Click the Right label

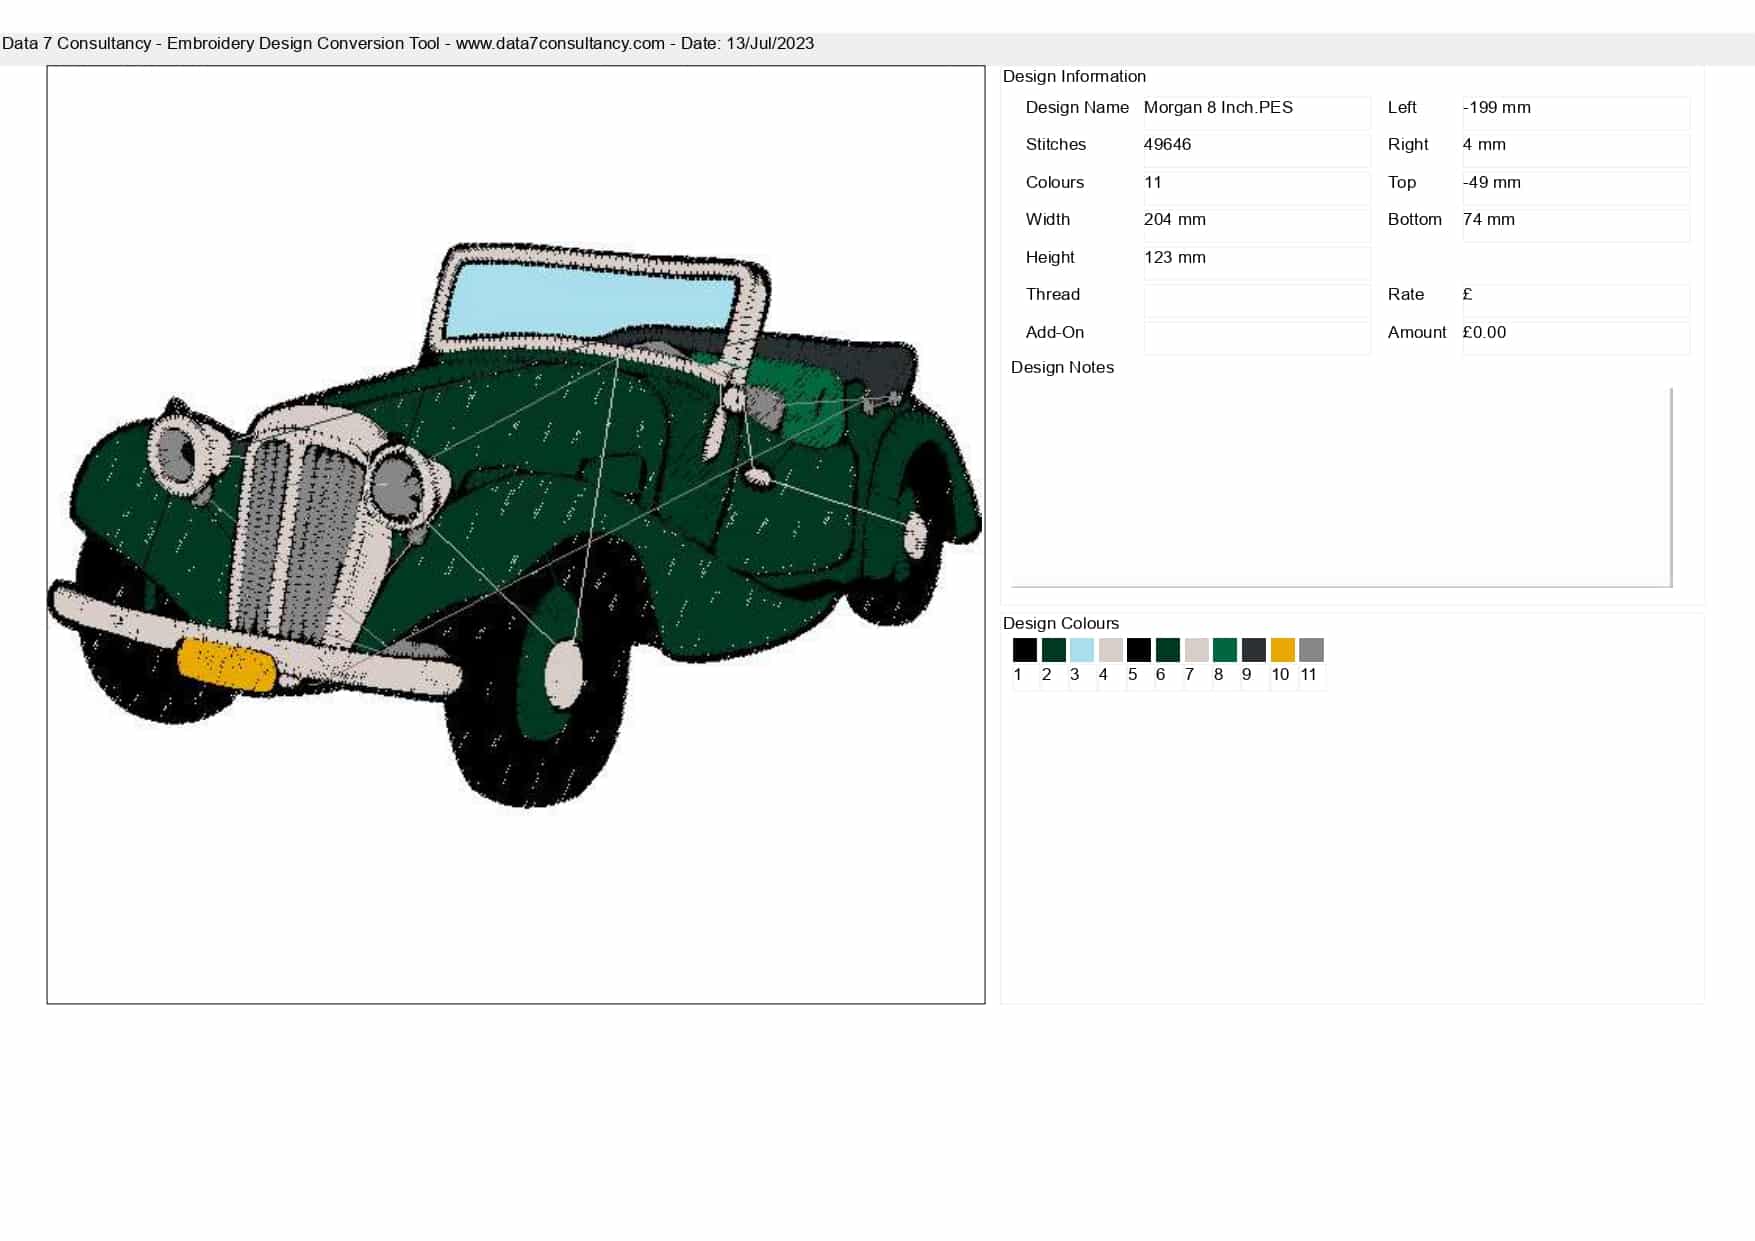tap(1408, 144)
